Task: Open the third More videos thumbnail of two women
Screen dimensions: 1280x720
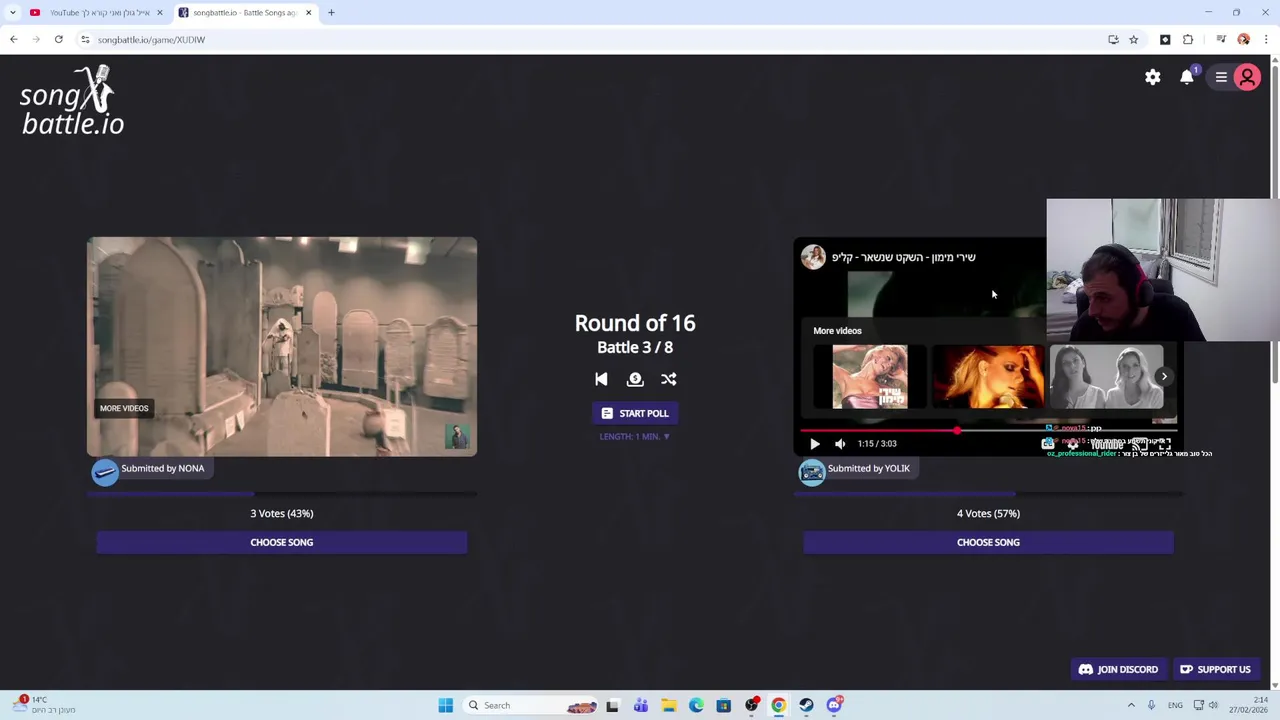Action: coord(1107,377)
